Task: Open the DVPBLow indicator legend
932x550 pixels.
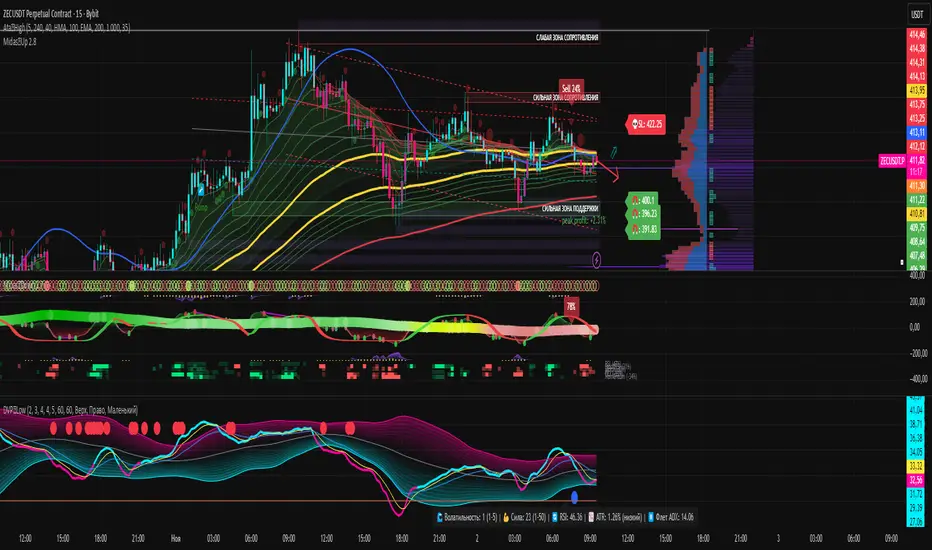Action: tap(71, 410)
